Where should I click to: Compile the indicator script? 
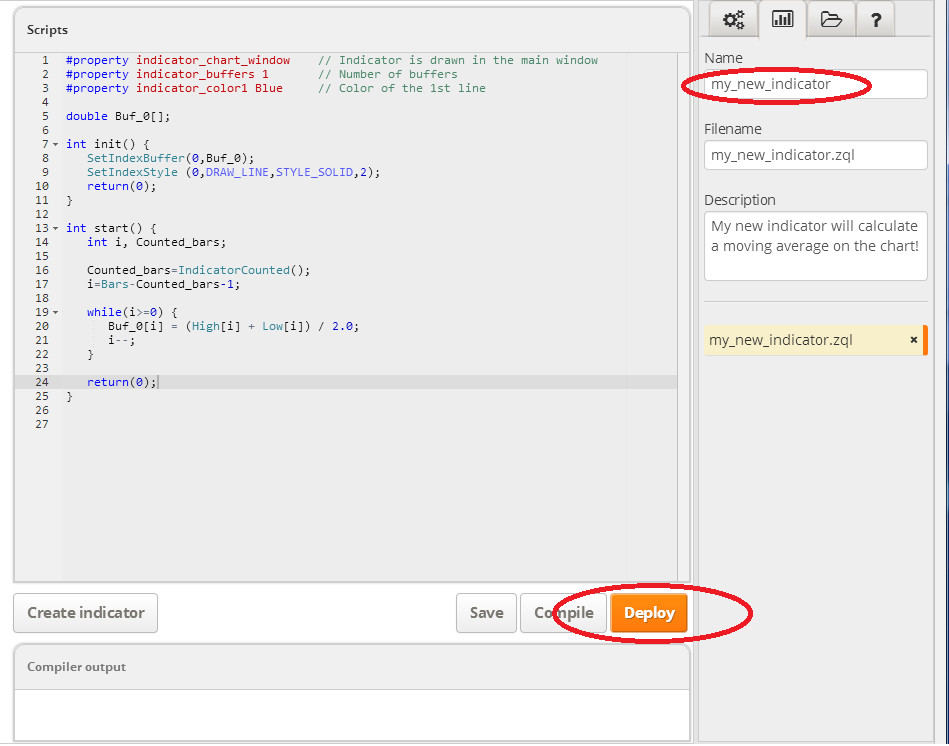(x=564, y=613)
